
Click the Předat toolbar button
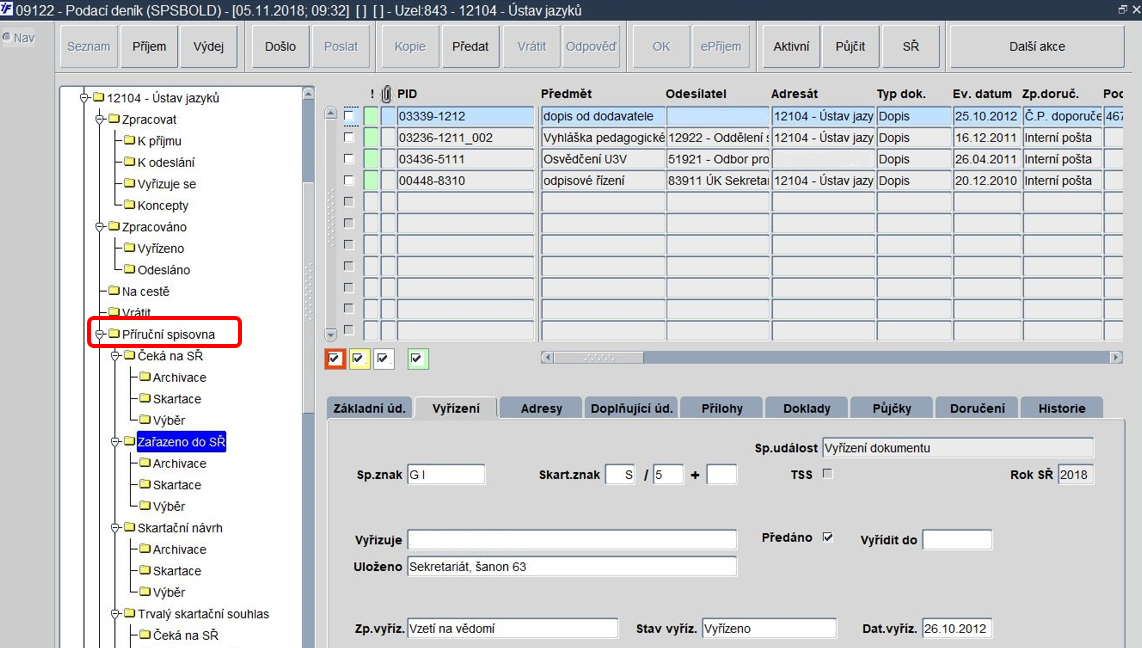(x=470, y=47)
